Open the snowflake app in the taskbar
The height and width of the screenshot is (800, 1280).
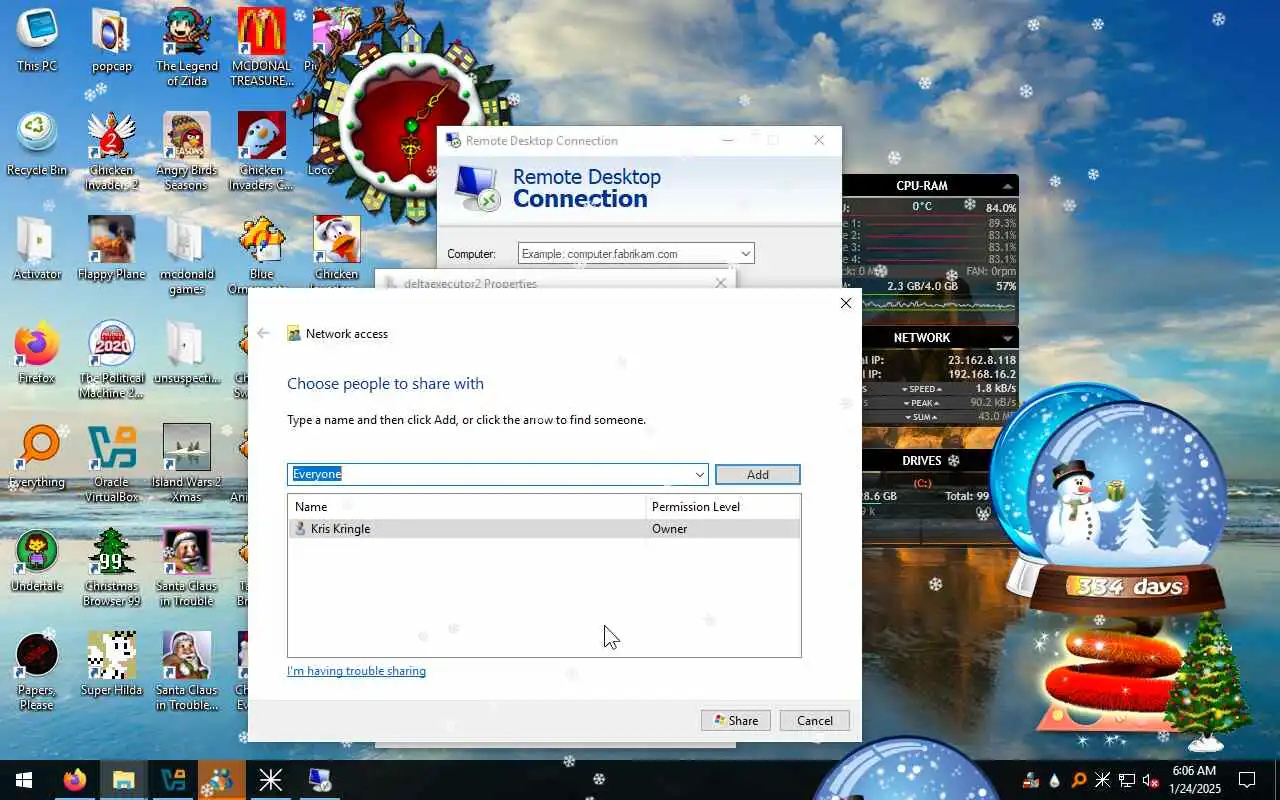point(271,780)
